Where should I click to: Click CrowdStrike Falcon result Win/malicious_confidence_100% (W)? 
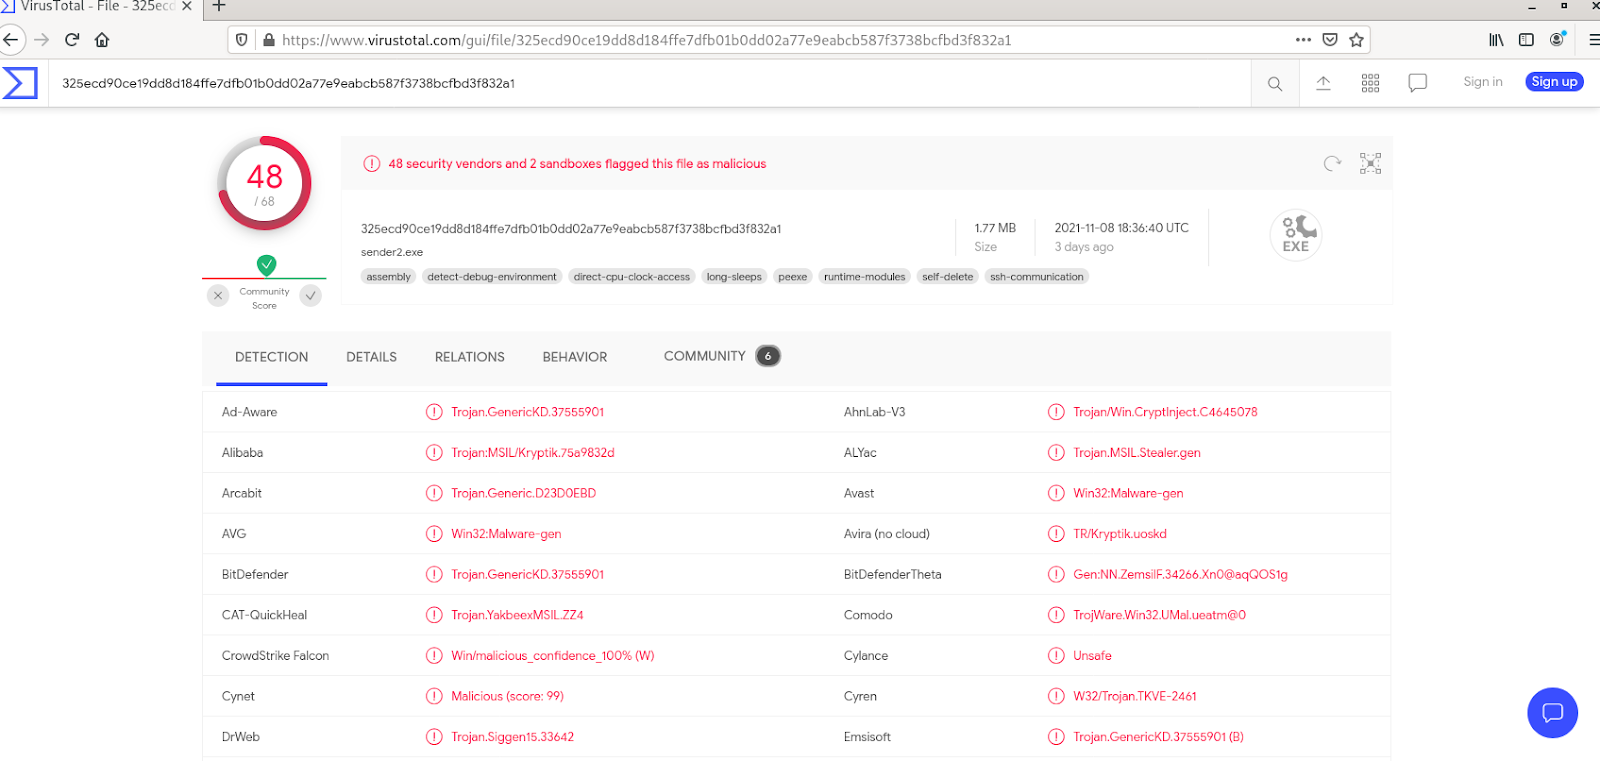(553, 656)
